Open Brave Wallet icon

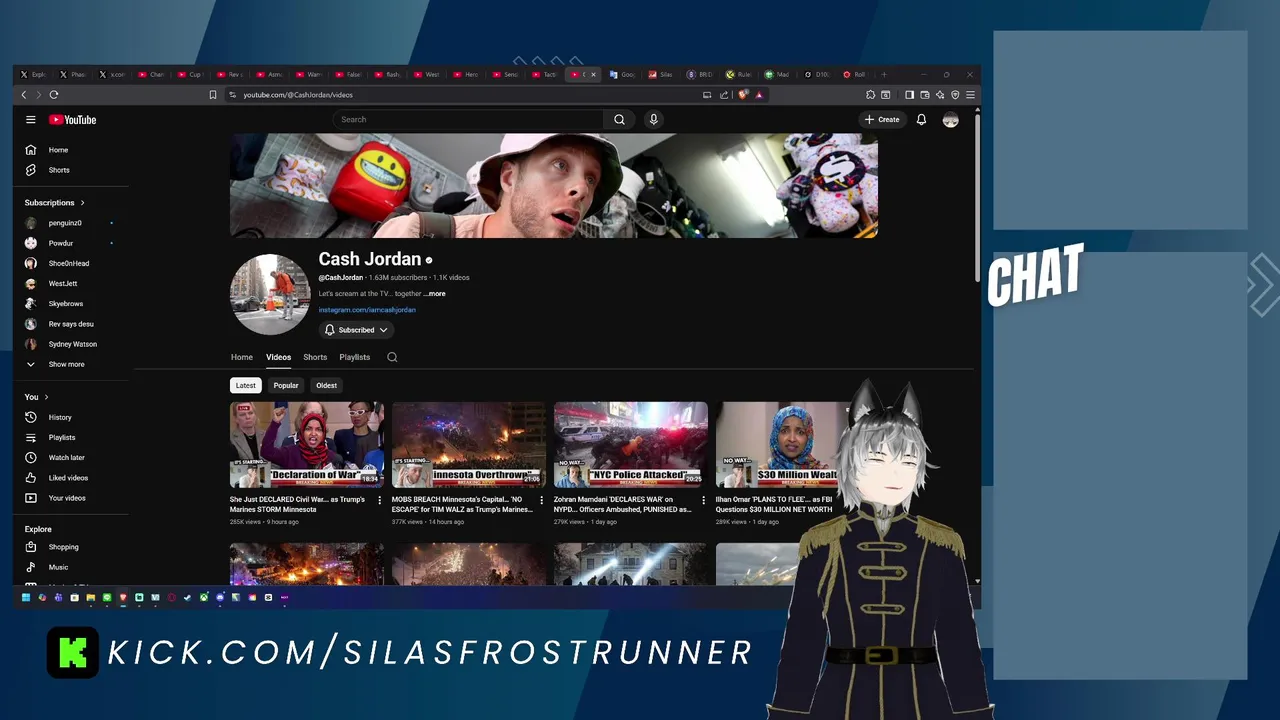(x=925, y=95)
